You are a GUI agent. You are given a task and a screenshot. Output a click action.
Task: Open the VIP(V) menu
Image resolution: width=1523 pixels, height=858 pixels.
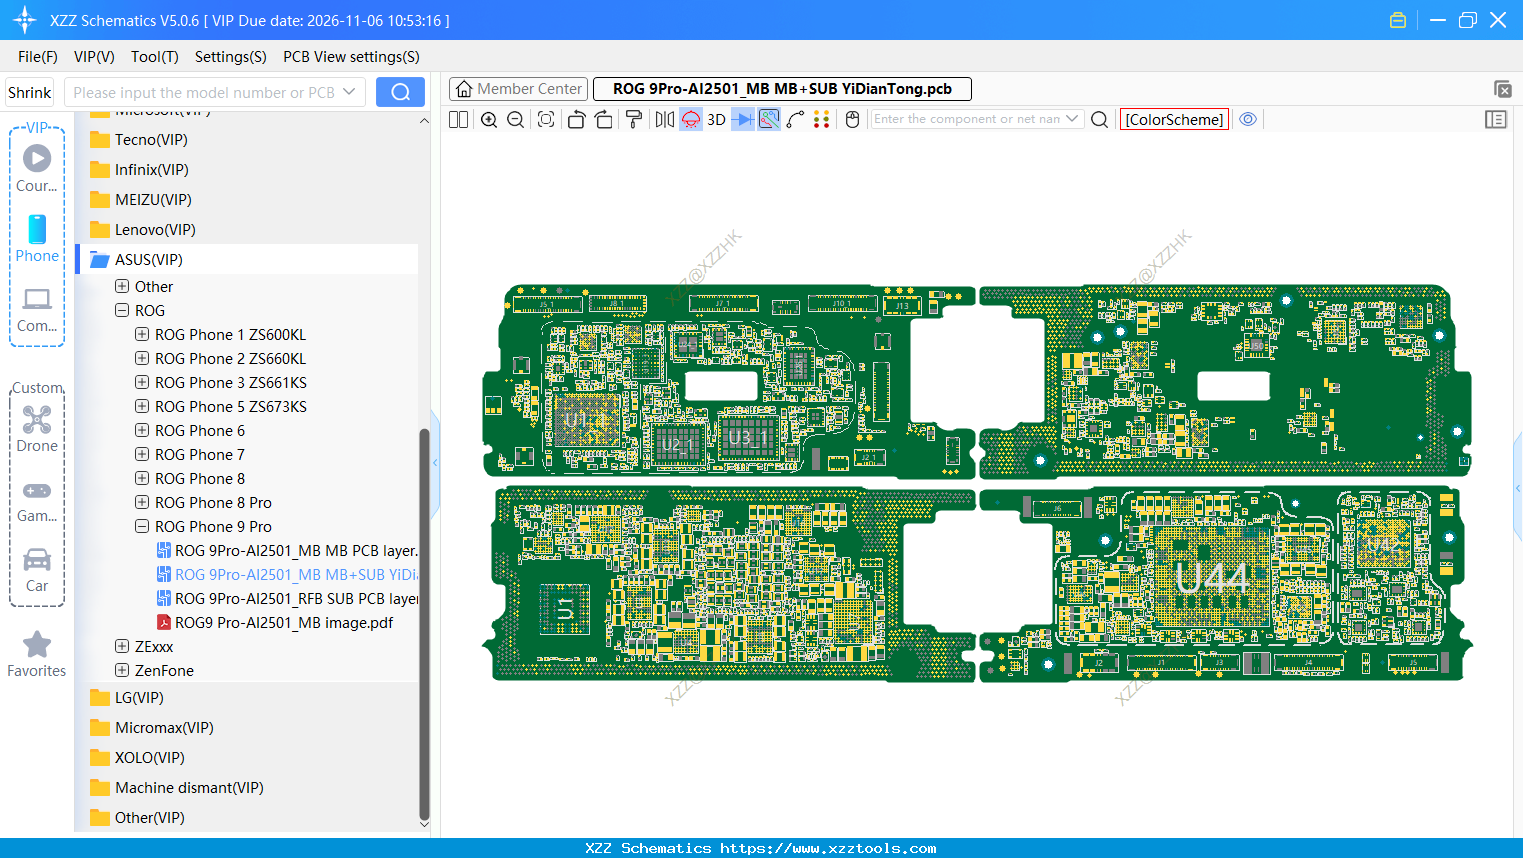tap(94, 57)
